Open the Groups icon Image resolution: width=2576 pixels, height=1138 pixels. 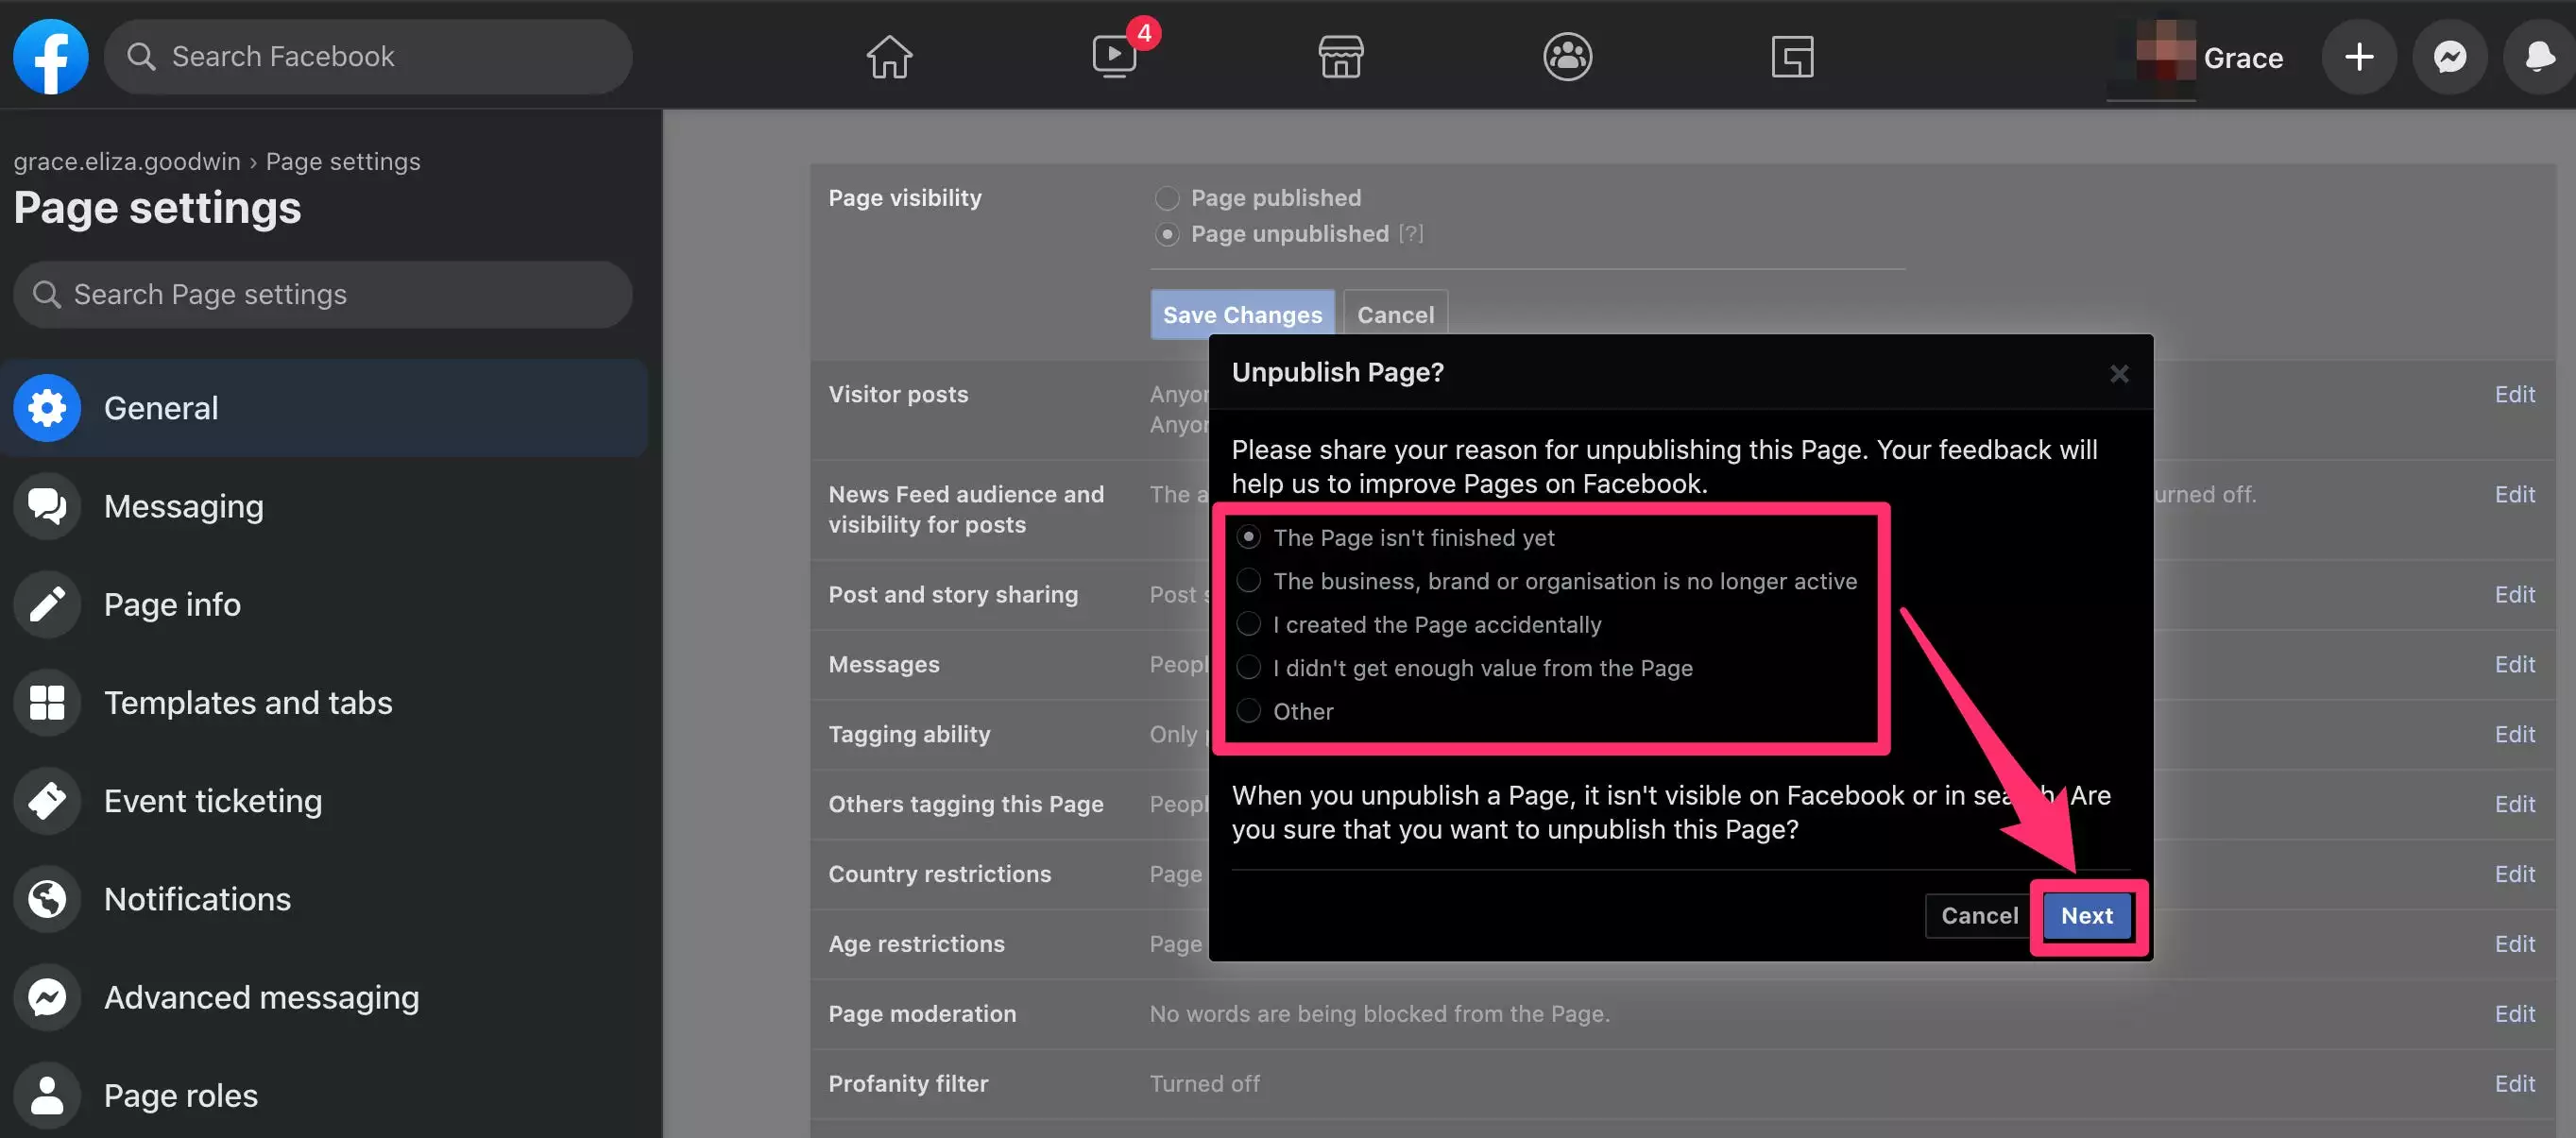point(1566,56)
